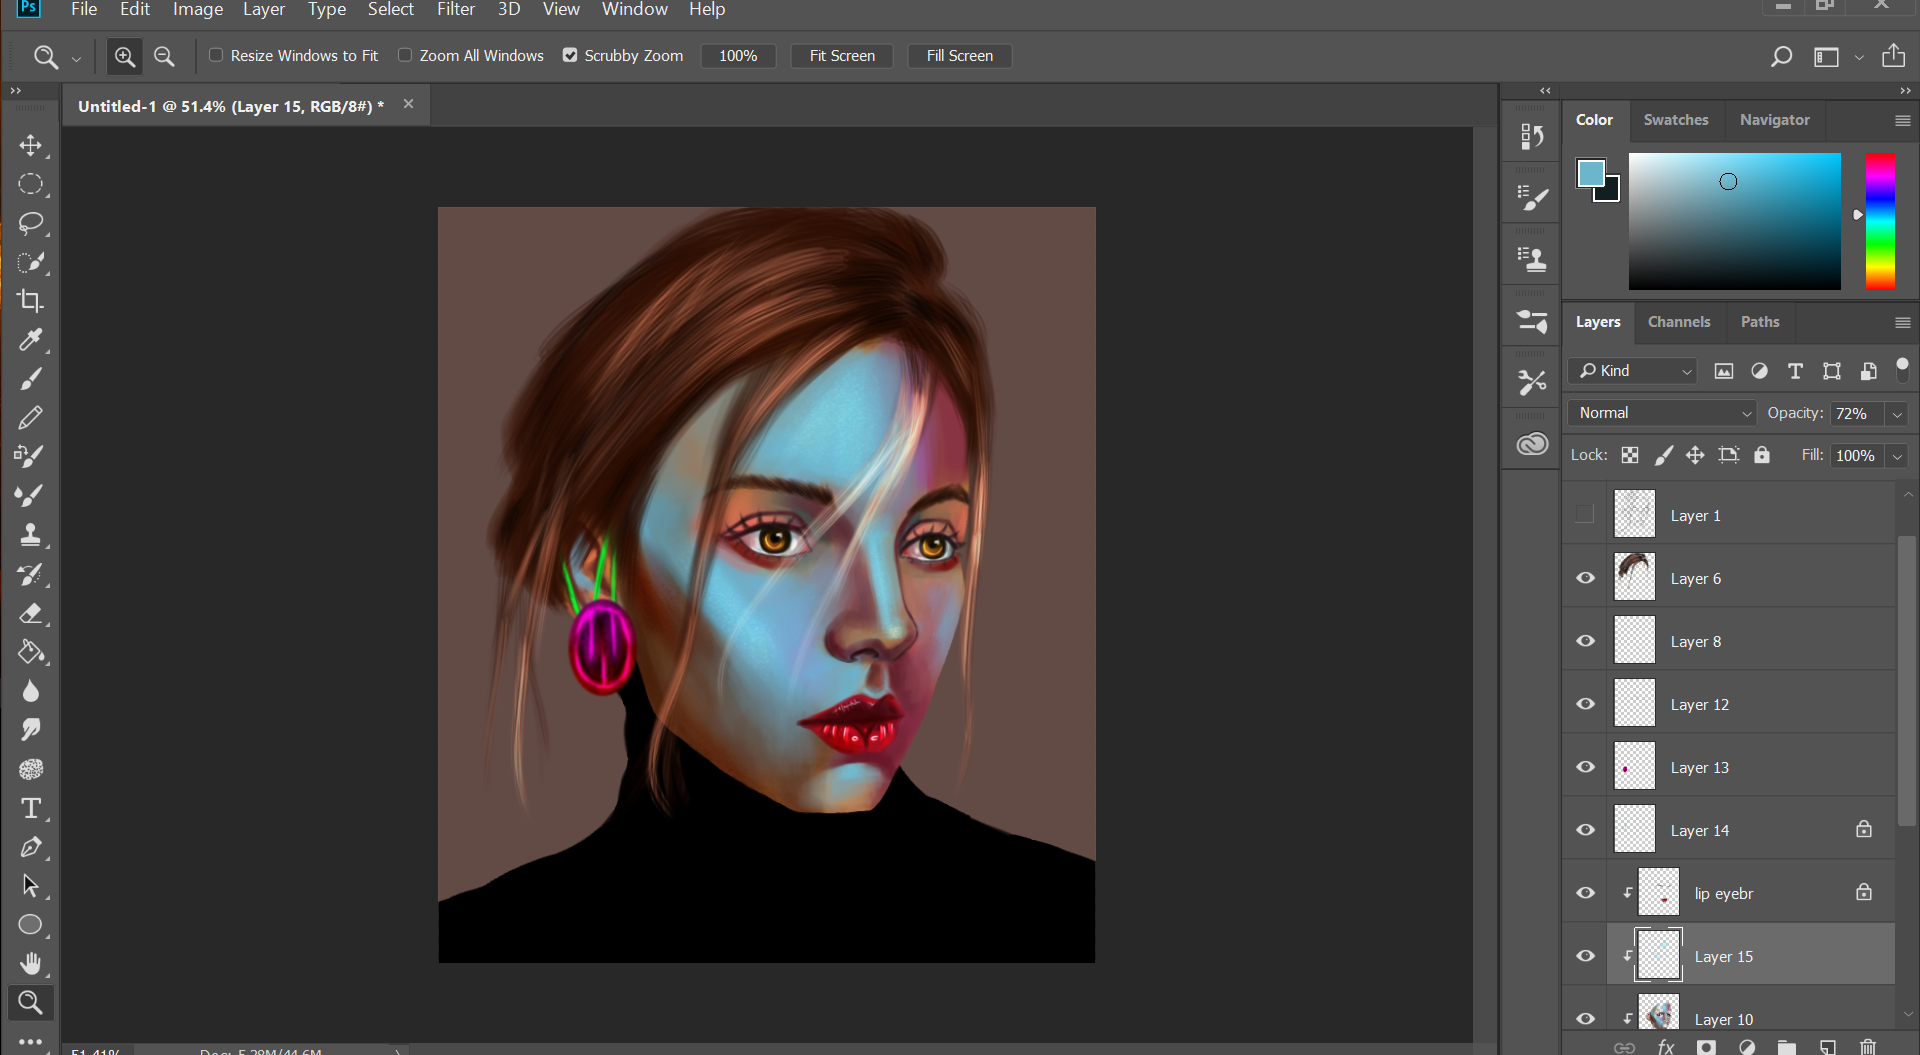
Task: Open the Image menu
Action: pyautogui.click(x=198, y=10)
